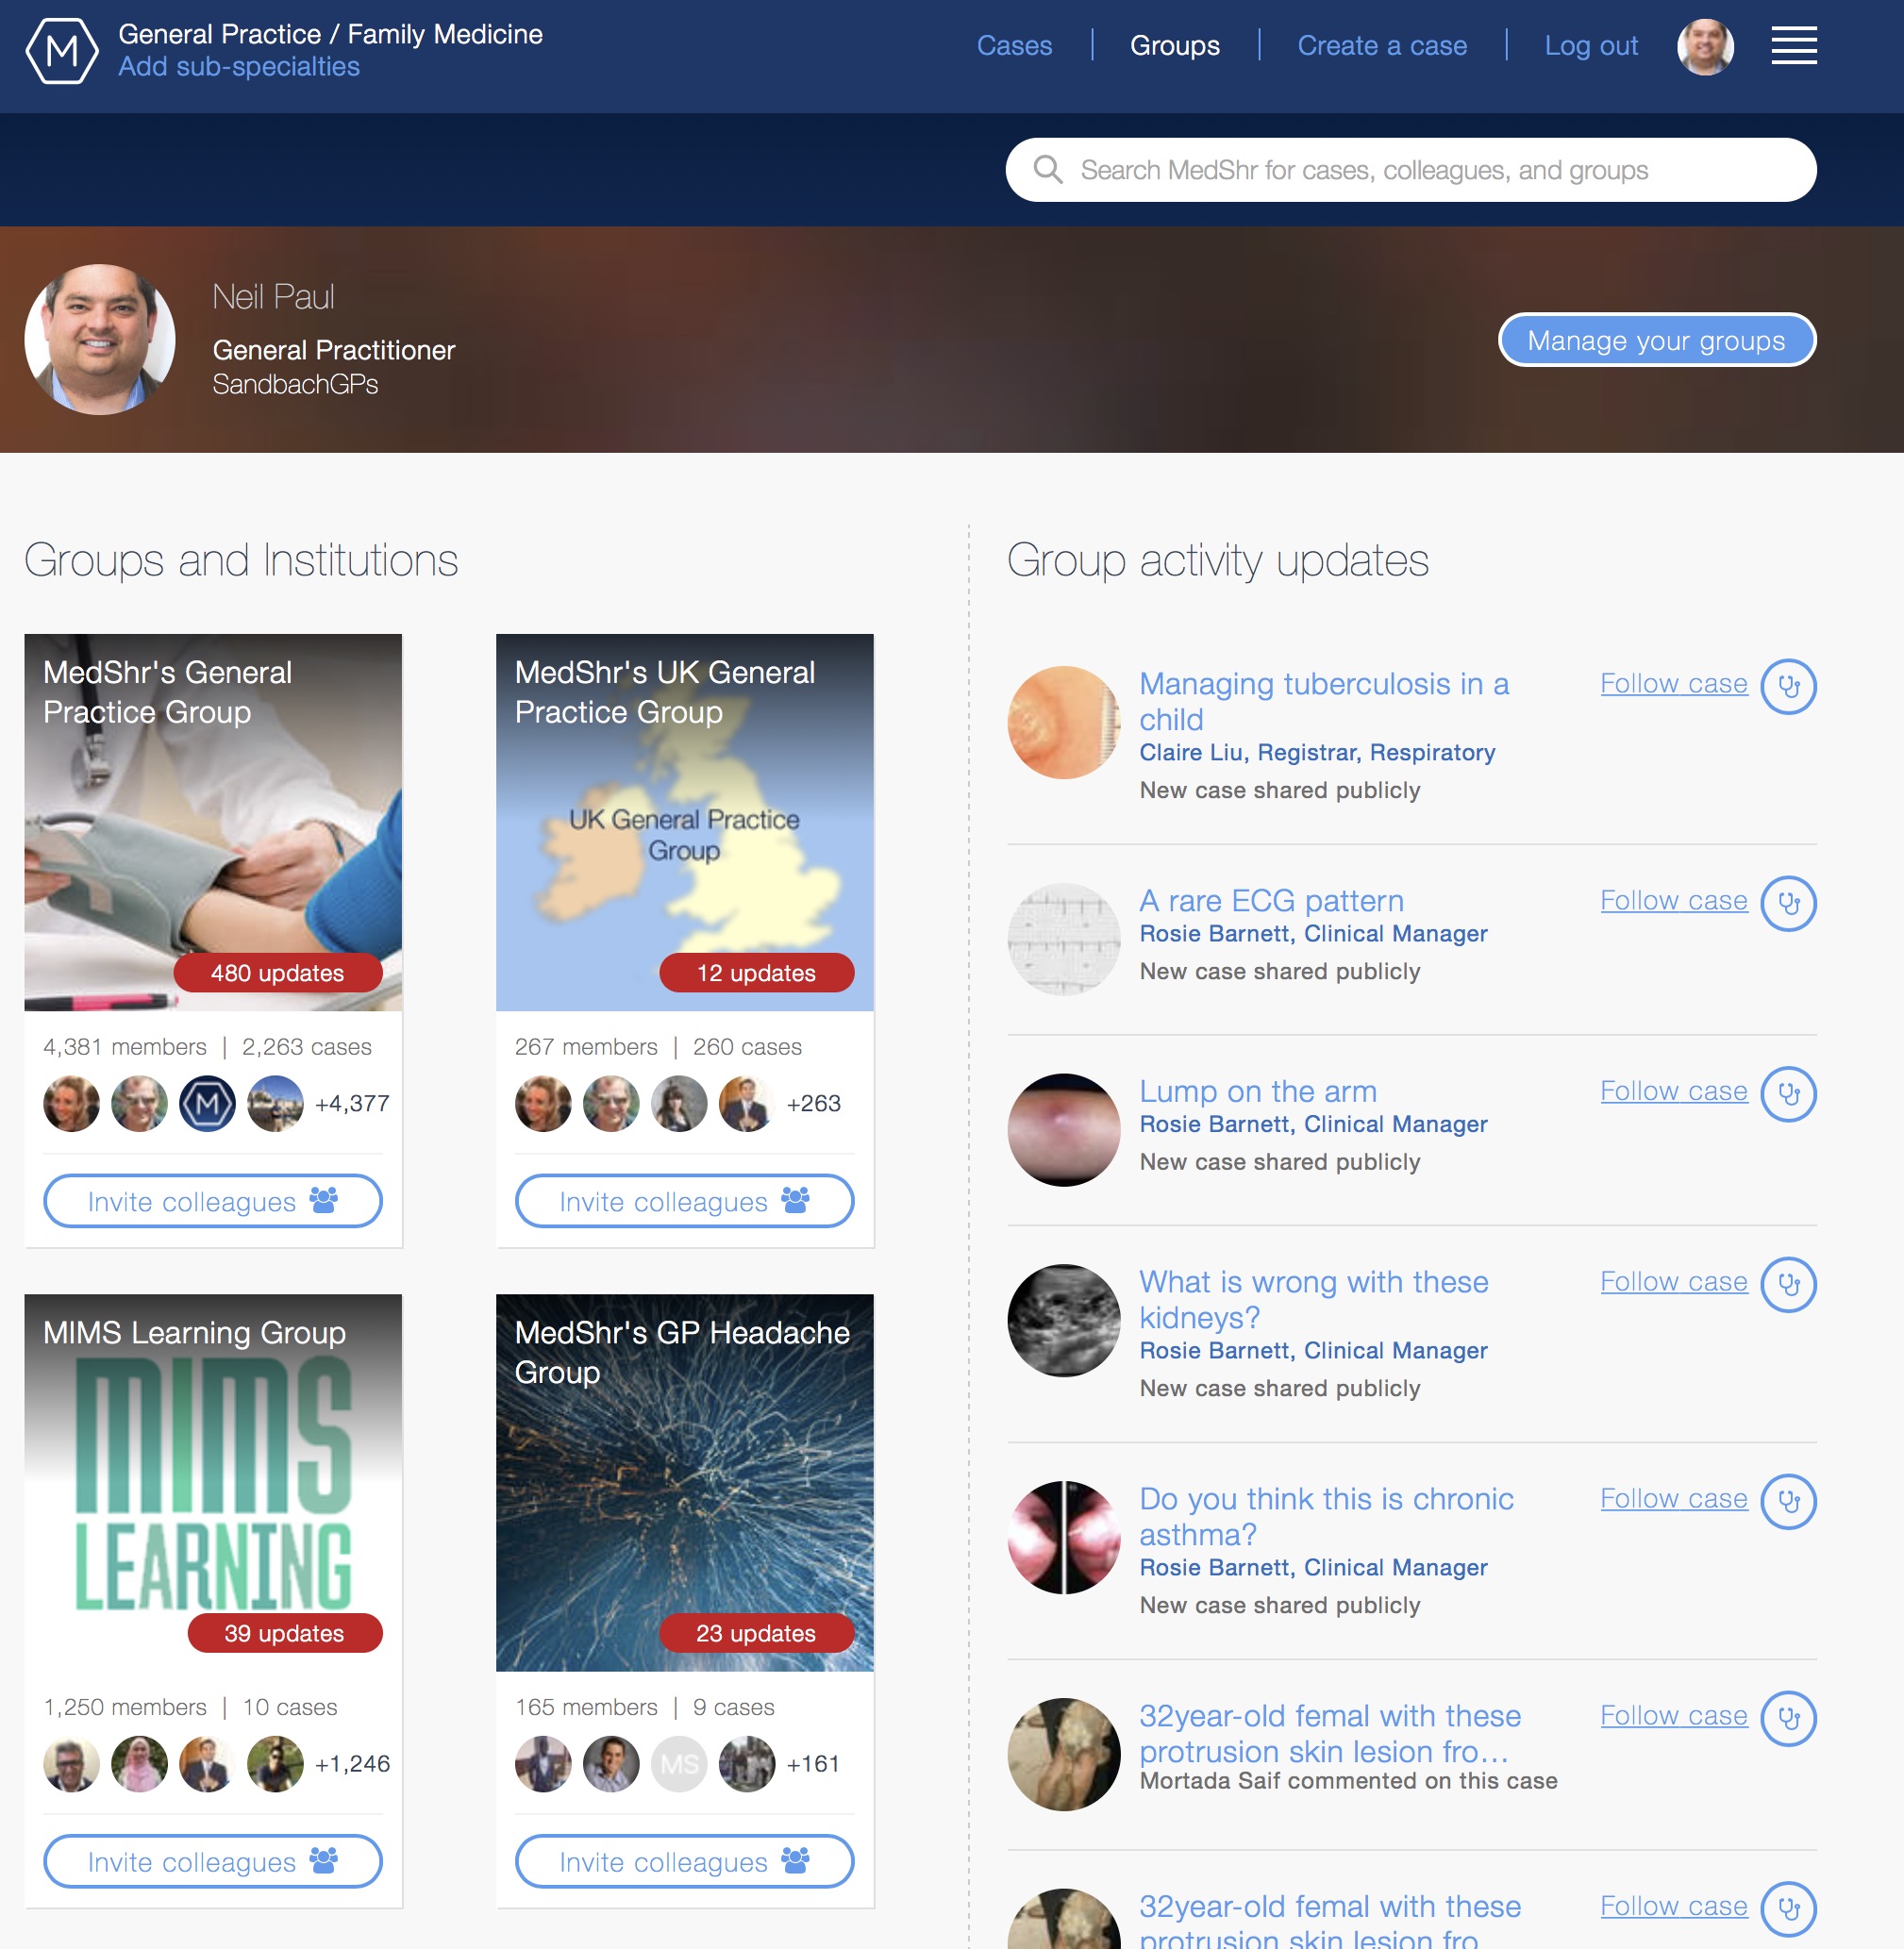The image size is (1904, 1949).
Task: Follow the case Mortada Saif commented on
Action: coord(1674,1716)
